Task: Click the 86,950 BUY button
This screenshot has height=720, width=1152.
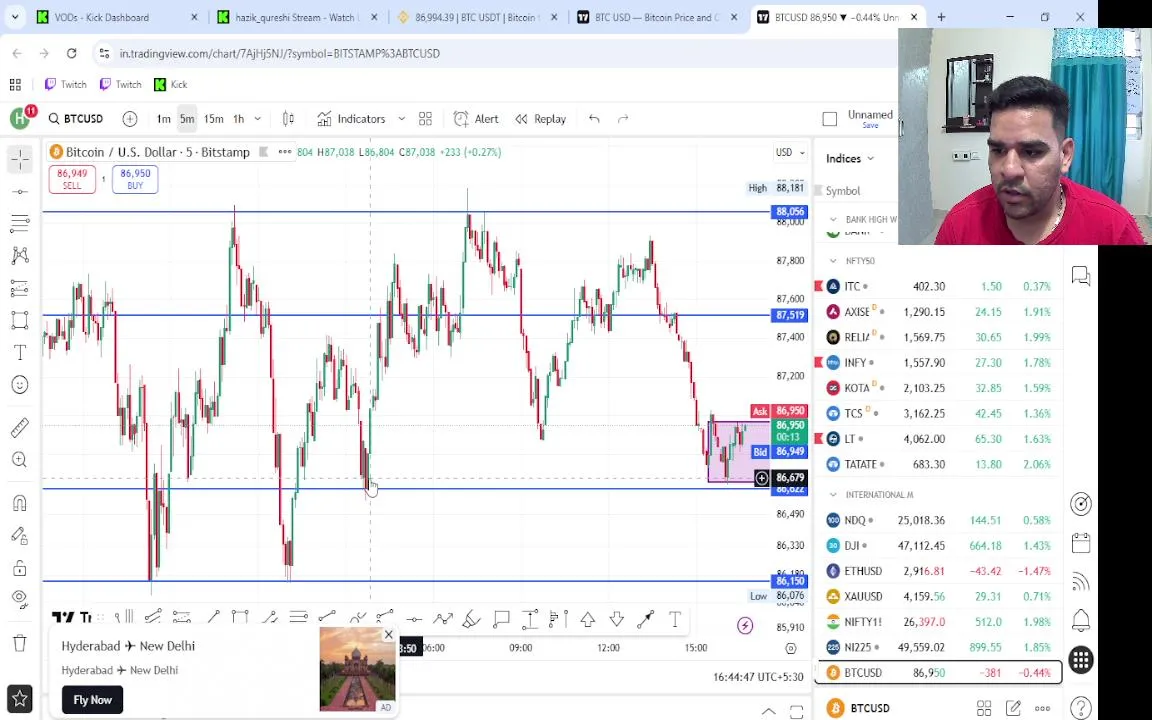Action: tap(135, 179)
